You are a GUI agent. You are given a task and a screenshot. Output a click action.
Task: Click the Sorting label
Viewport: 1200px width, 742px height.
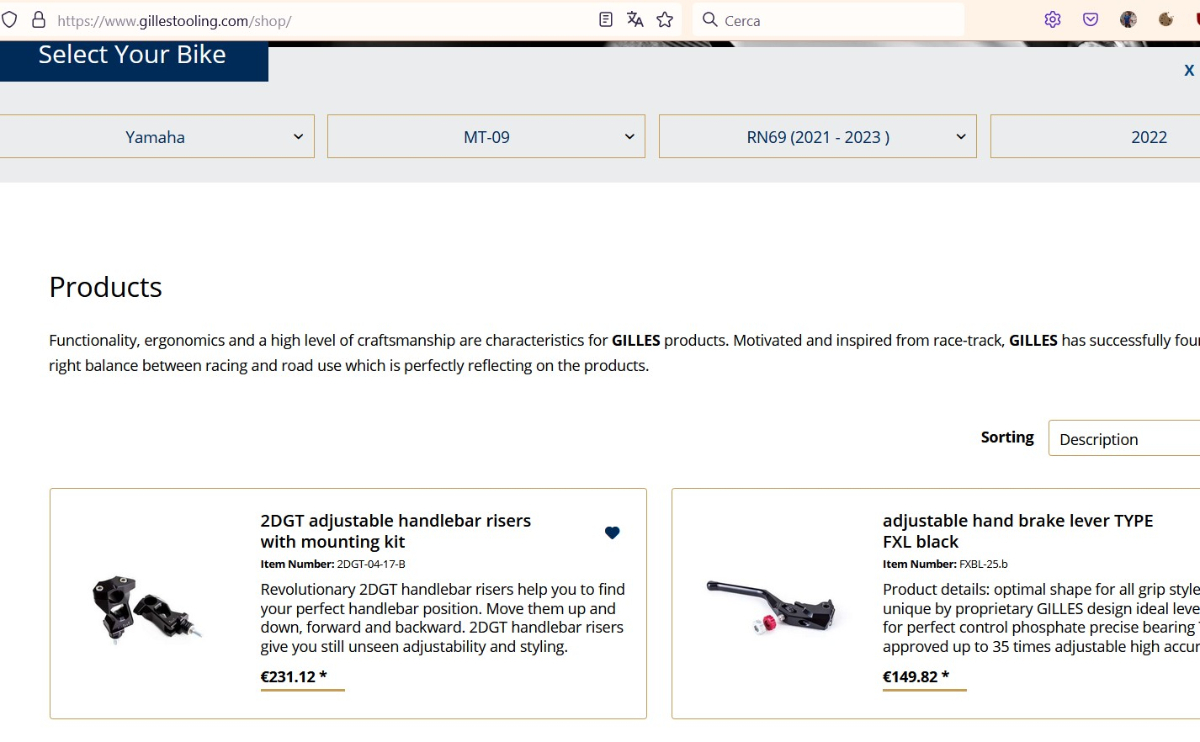[x=1007, y=437]
